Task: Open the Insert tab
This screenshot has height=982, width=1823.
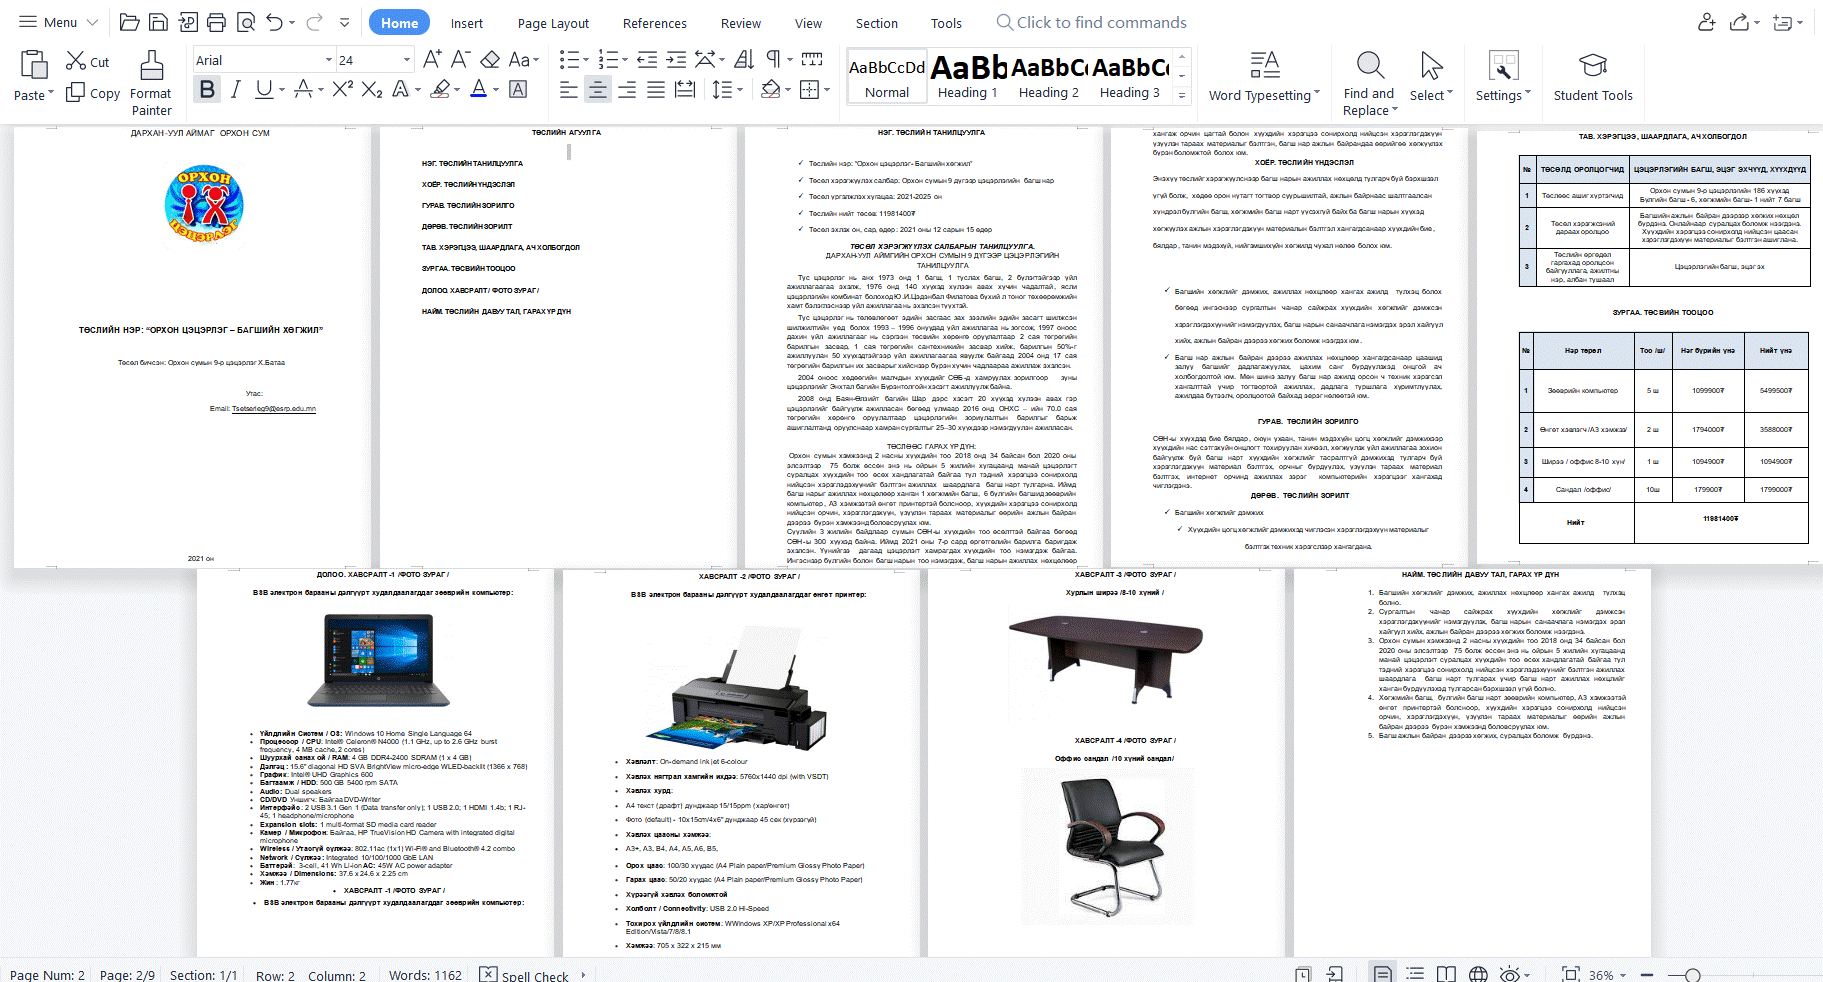Action: tap(466, 23)
